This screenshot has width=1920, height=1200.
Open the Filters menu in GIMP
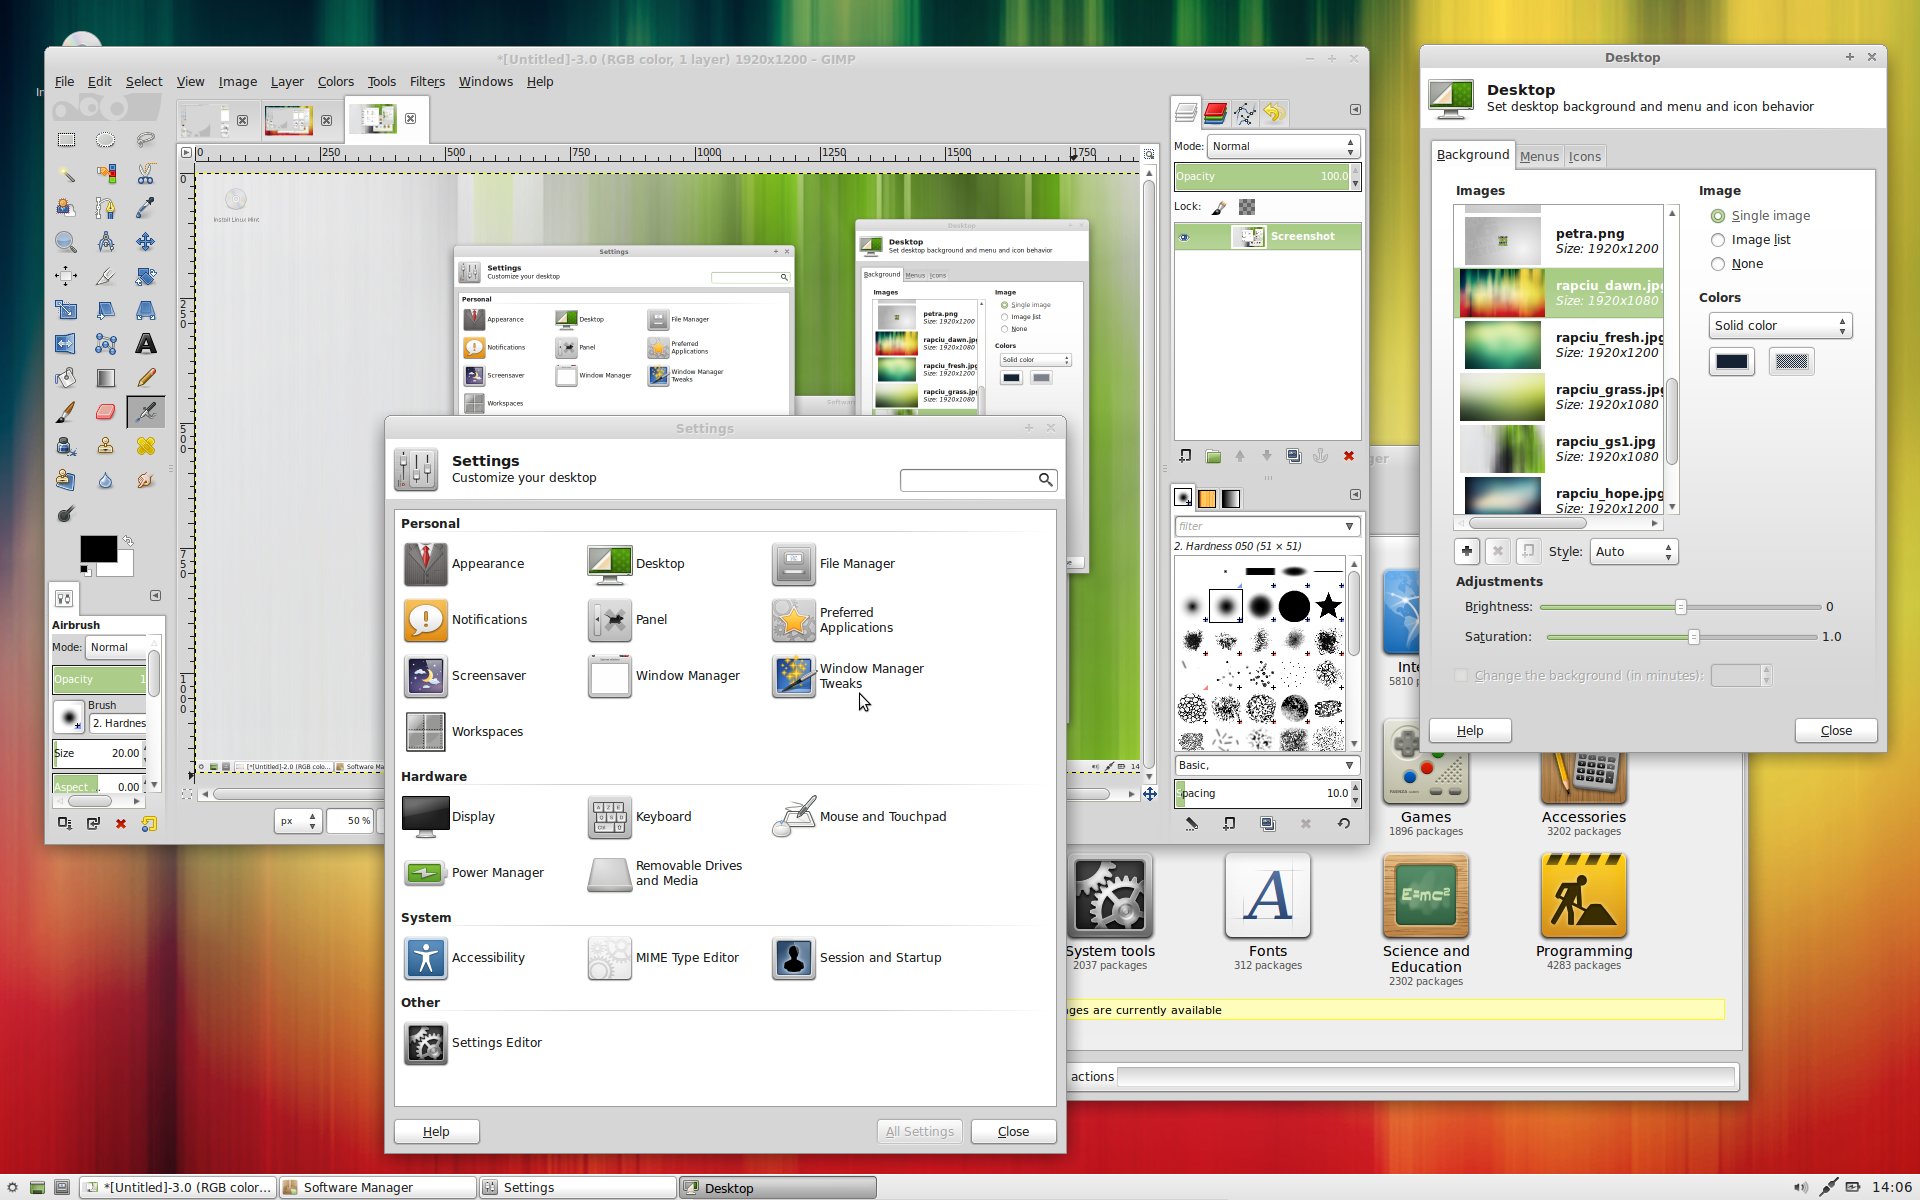tap(427, 82)
